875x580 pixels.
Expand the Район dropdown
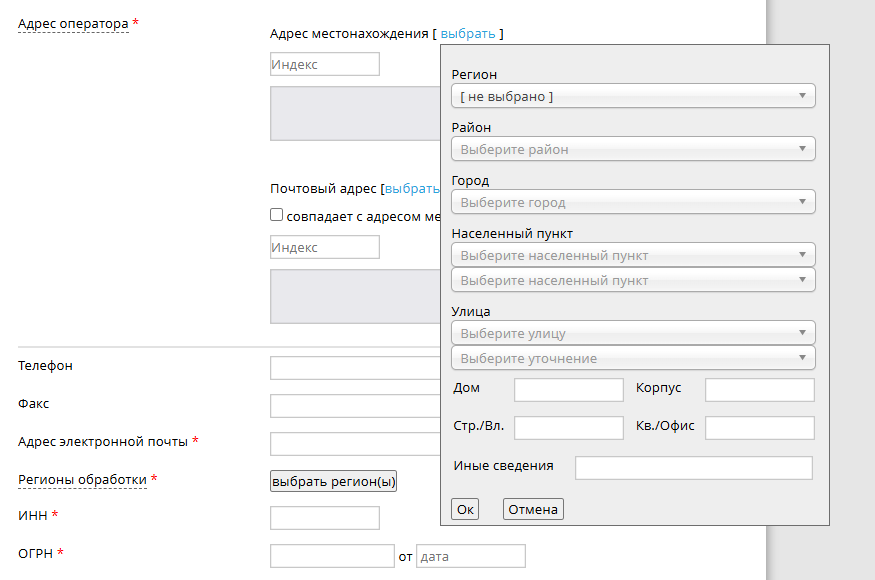tap(633, 149)
